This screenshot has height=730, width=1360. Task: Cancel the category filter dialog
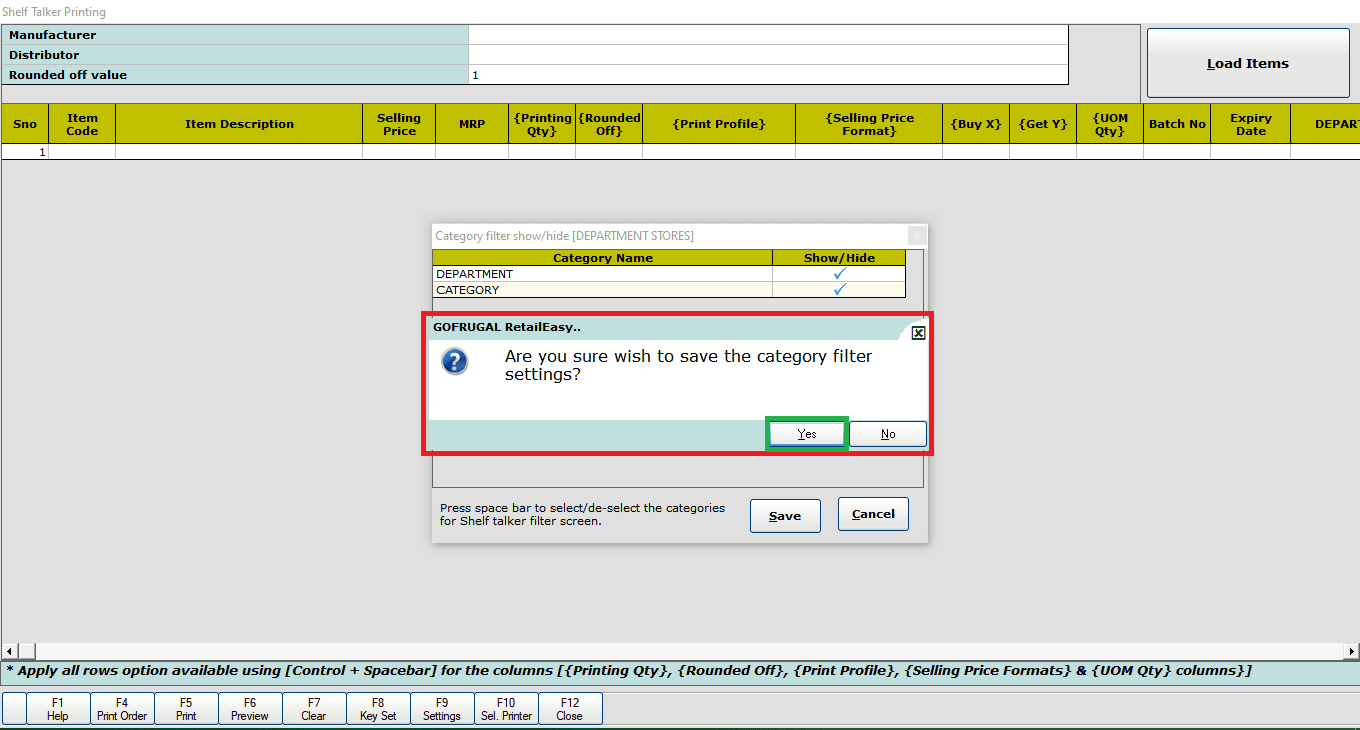[873, 514]
